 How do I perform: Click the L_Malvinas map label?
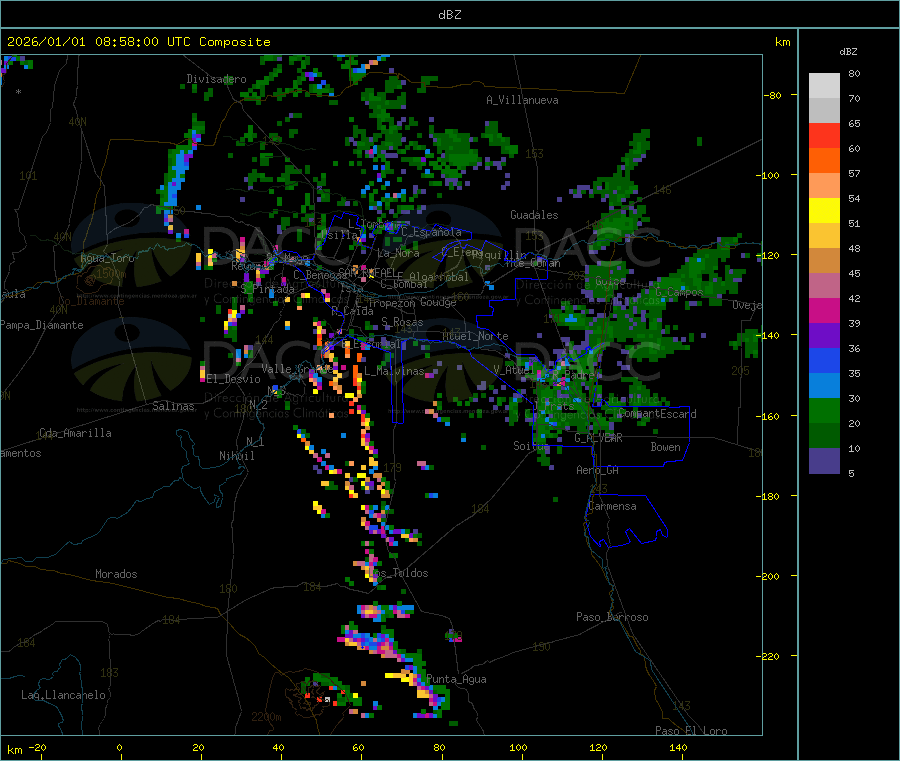(394, 371)
